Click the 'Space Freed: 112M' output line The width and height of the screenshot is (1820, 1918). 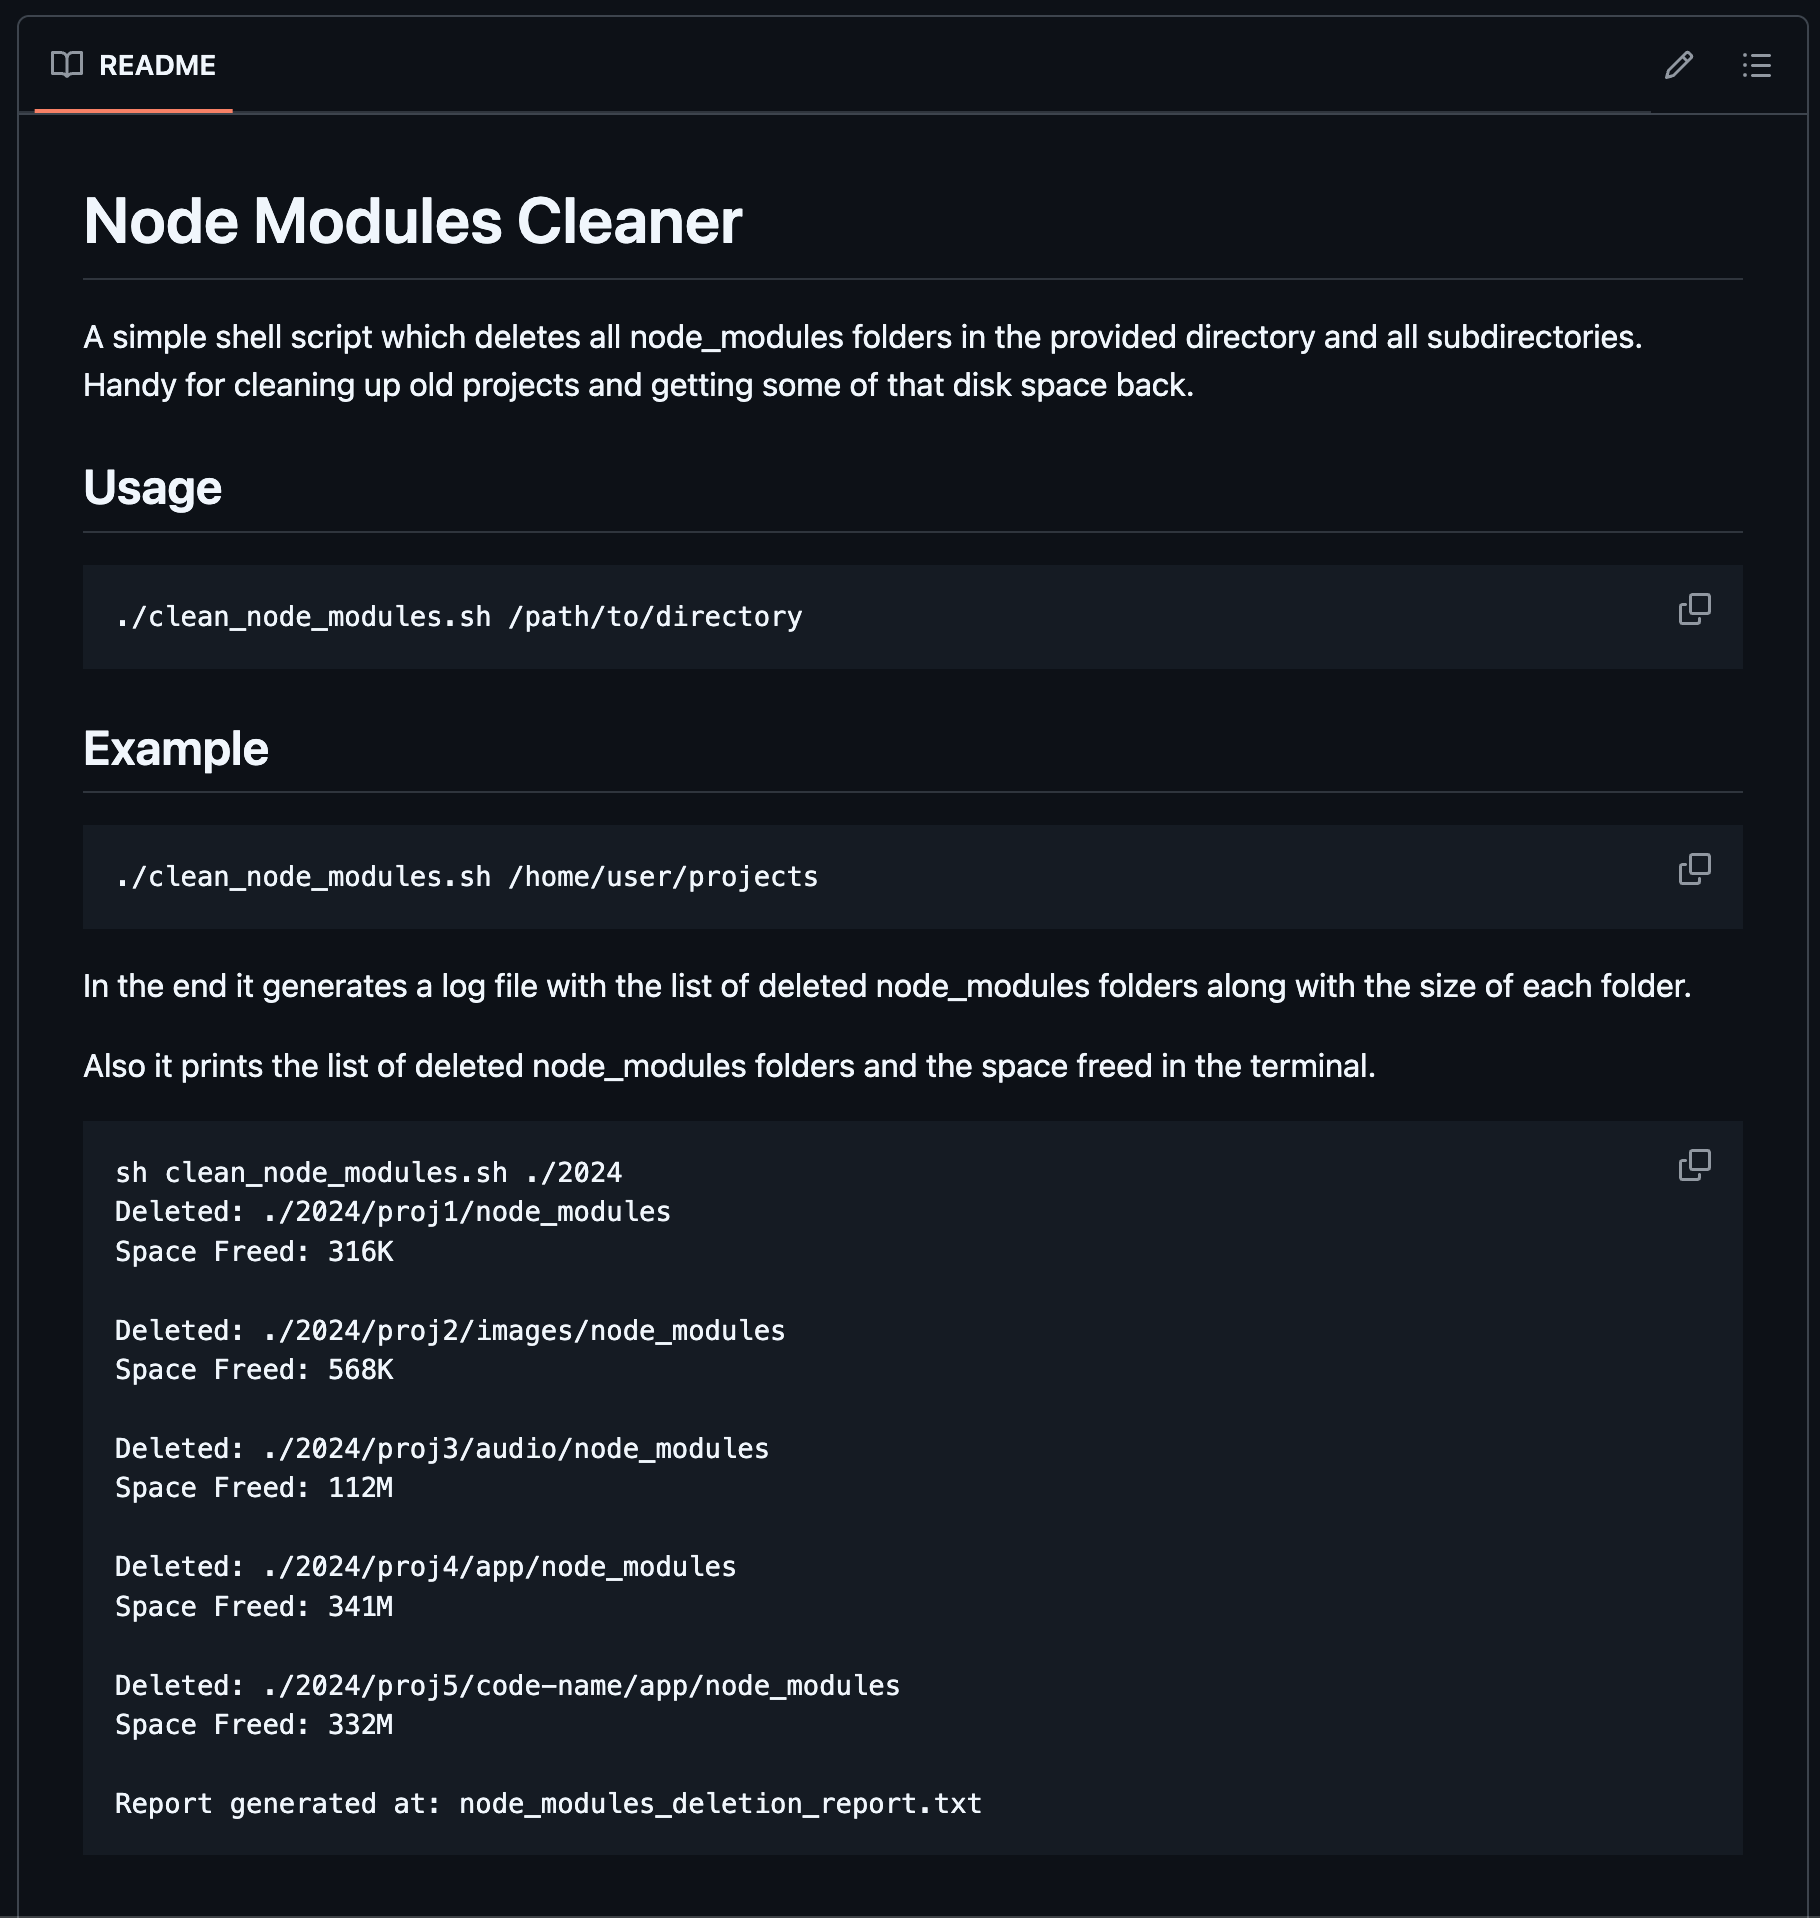pos(254,1488)
